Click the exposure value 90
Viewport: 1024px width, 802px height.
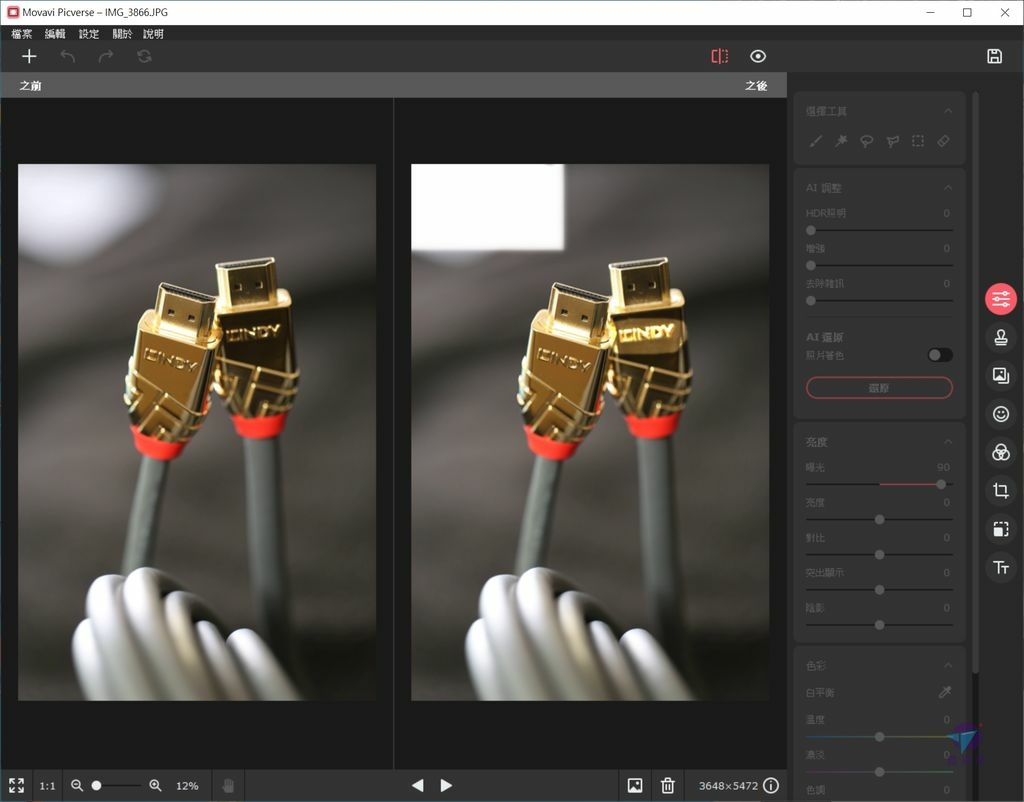(x=943, y=467)
